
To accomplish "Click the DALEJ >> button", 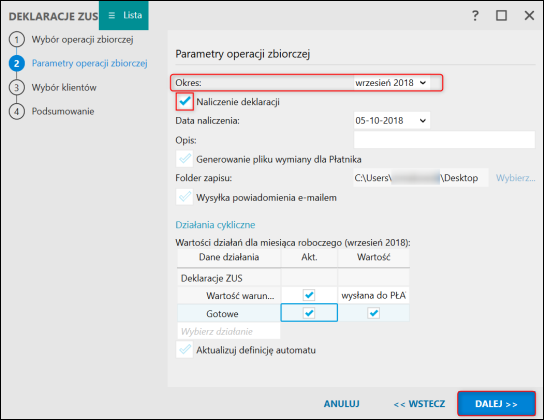I will click(x=496, y=404).
